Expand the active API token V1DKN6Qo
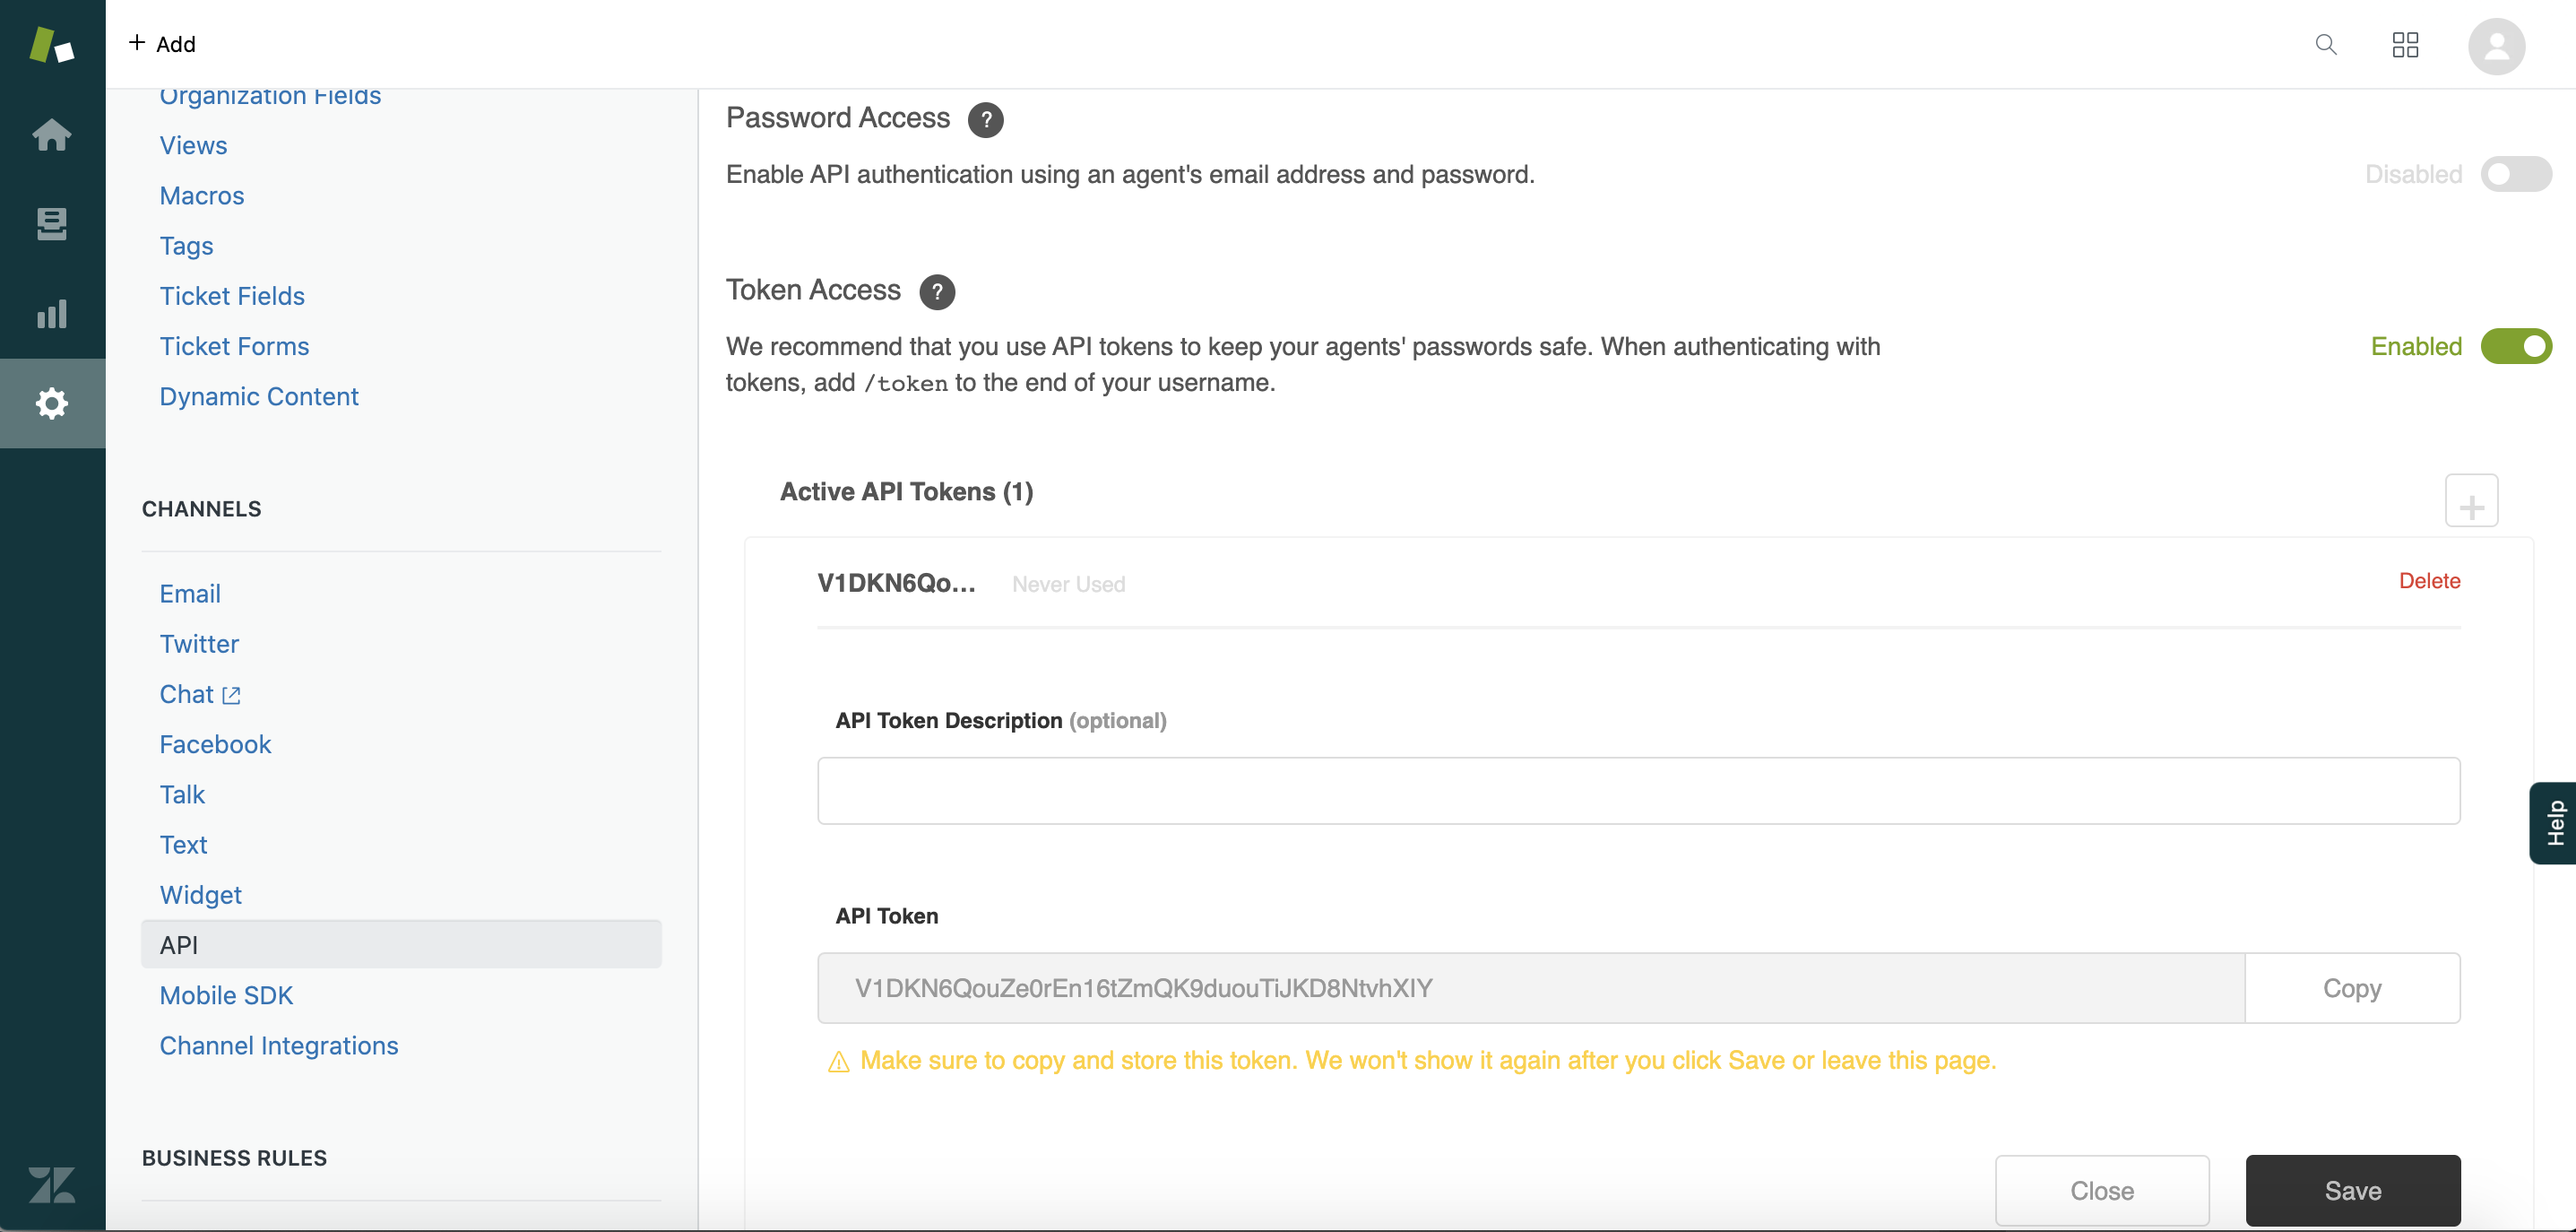 899,582
